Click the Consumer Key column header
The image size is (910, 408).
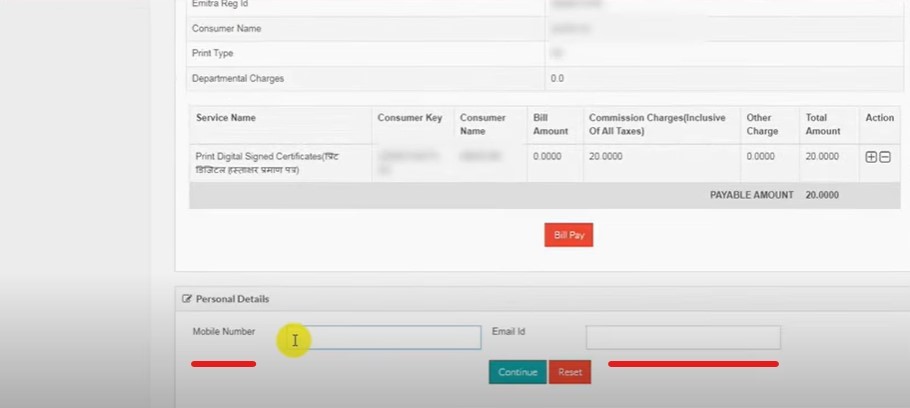409,118
